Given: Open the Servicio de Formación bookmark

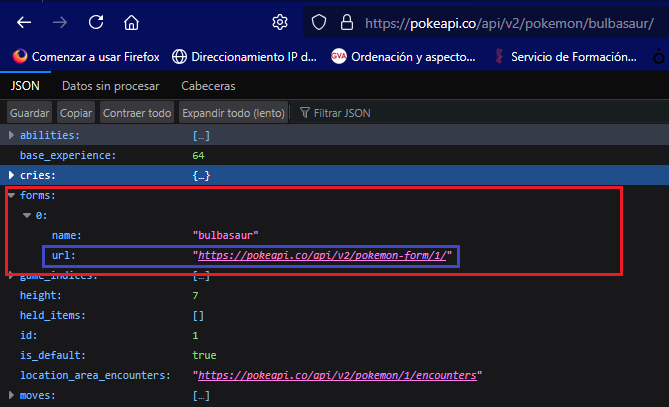Looking at the screenshot, I should (565, 57).
